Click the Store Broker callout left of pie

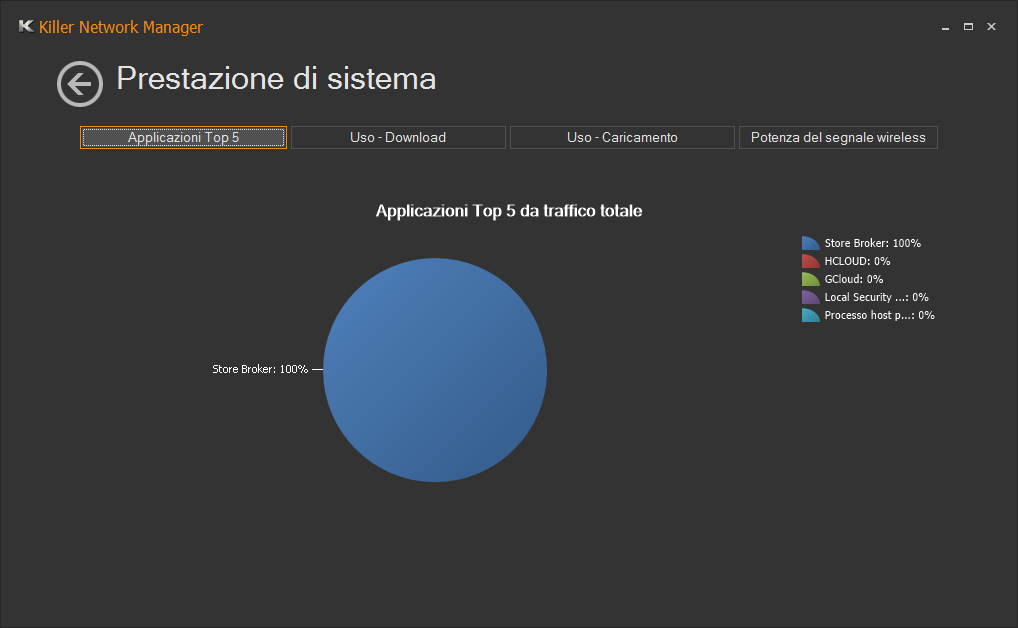260,369
